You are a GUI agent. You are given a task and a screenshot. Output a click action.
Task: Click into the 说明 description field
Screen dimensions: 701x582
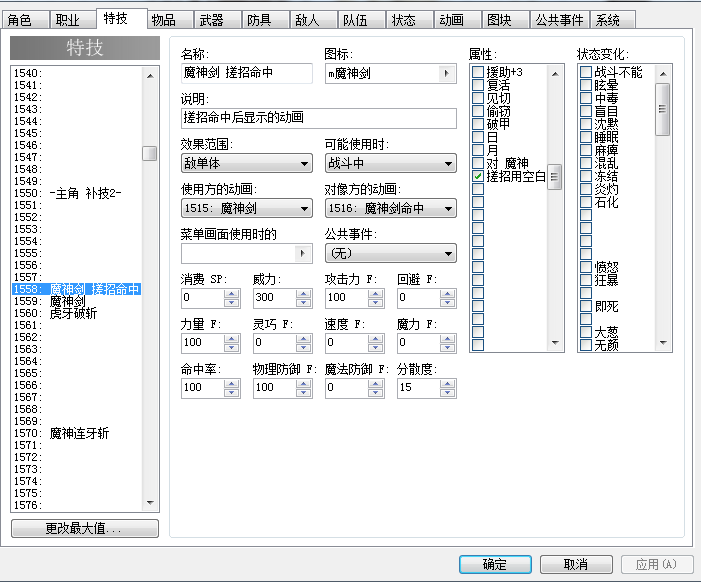click(319, 118)
